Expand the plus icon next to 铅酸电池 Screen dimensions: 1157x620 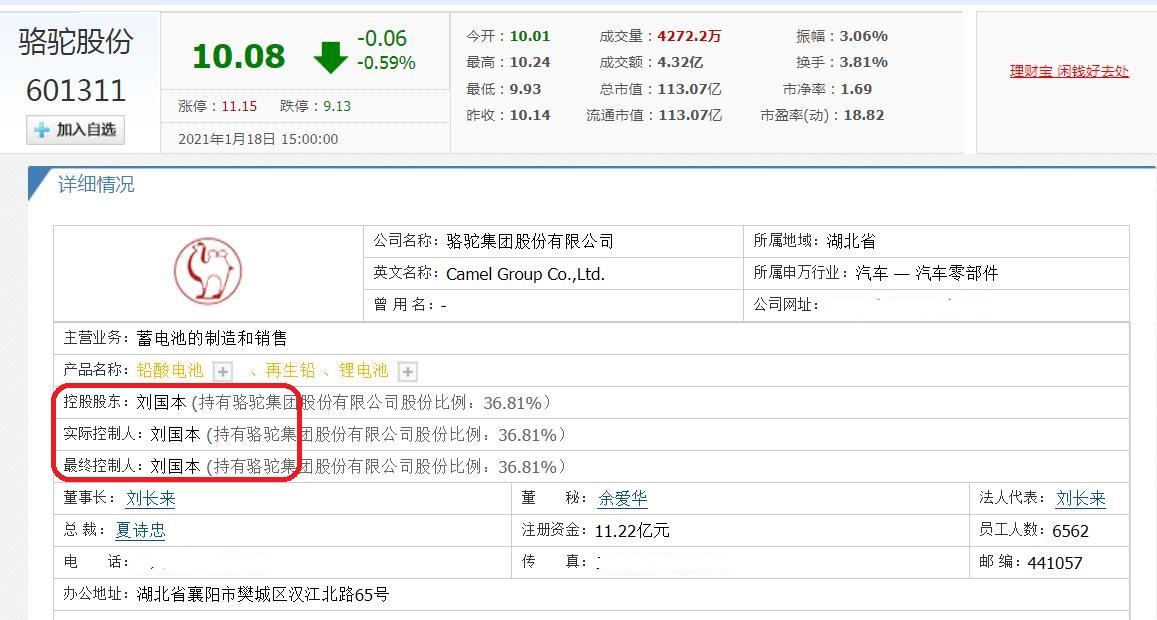(x=223, y=371)
